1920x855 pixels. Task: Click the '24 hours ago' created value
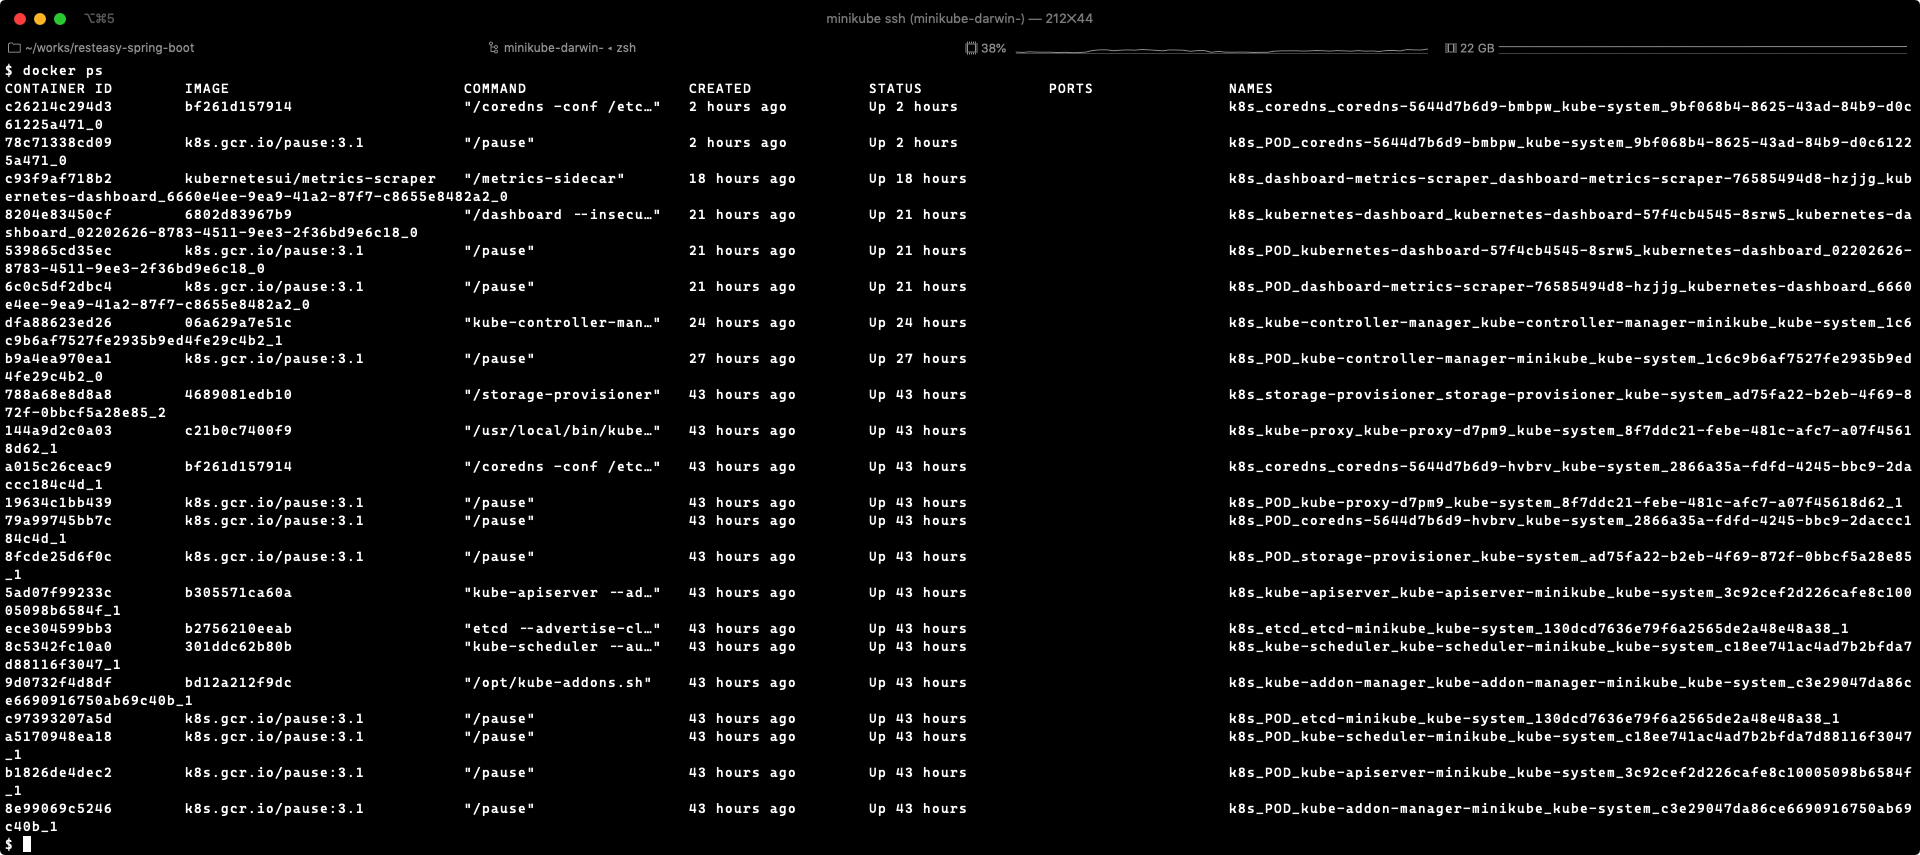pyautogui.click(x=743, y=323)
